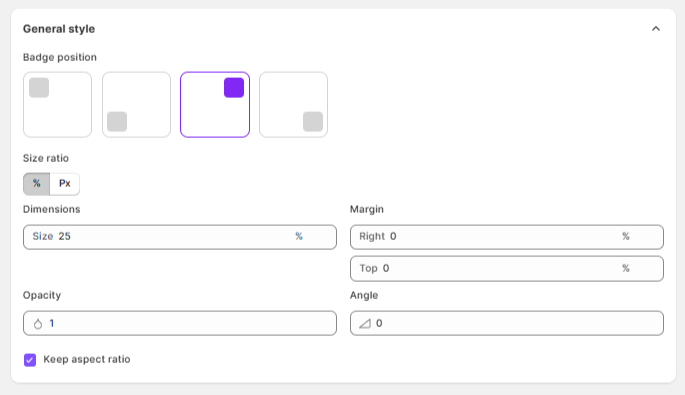Click the Right margin input field
685x395 pixels.
pyautogui.click(x=507, y=237)
